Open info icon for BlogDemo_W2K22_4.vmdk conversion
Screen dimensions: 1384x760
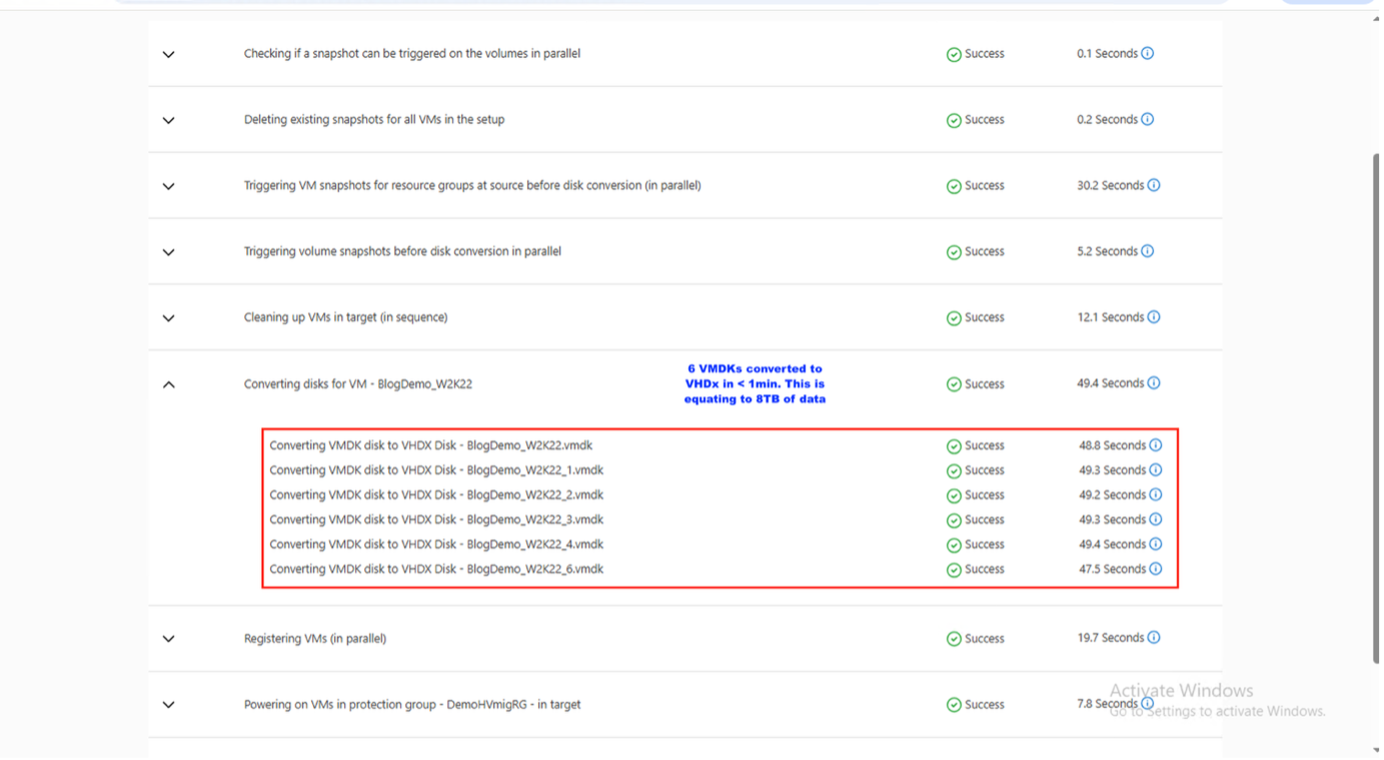point(1156,544)
